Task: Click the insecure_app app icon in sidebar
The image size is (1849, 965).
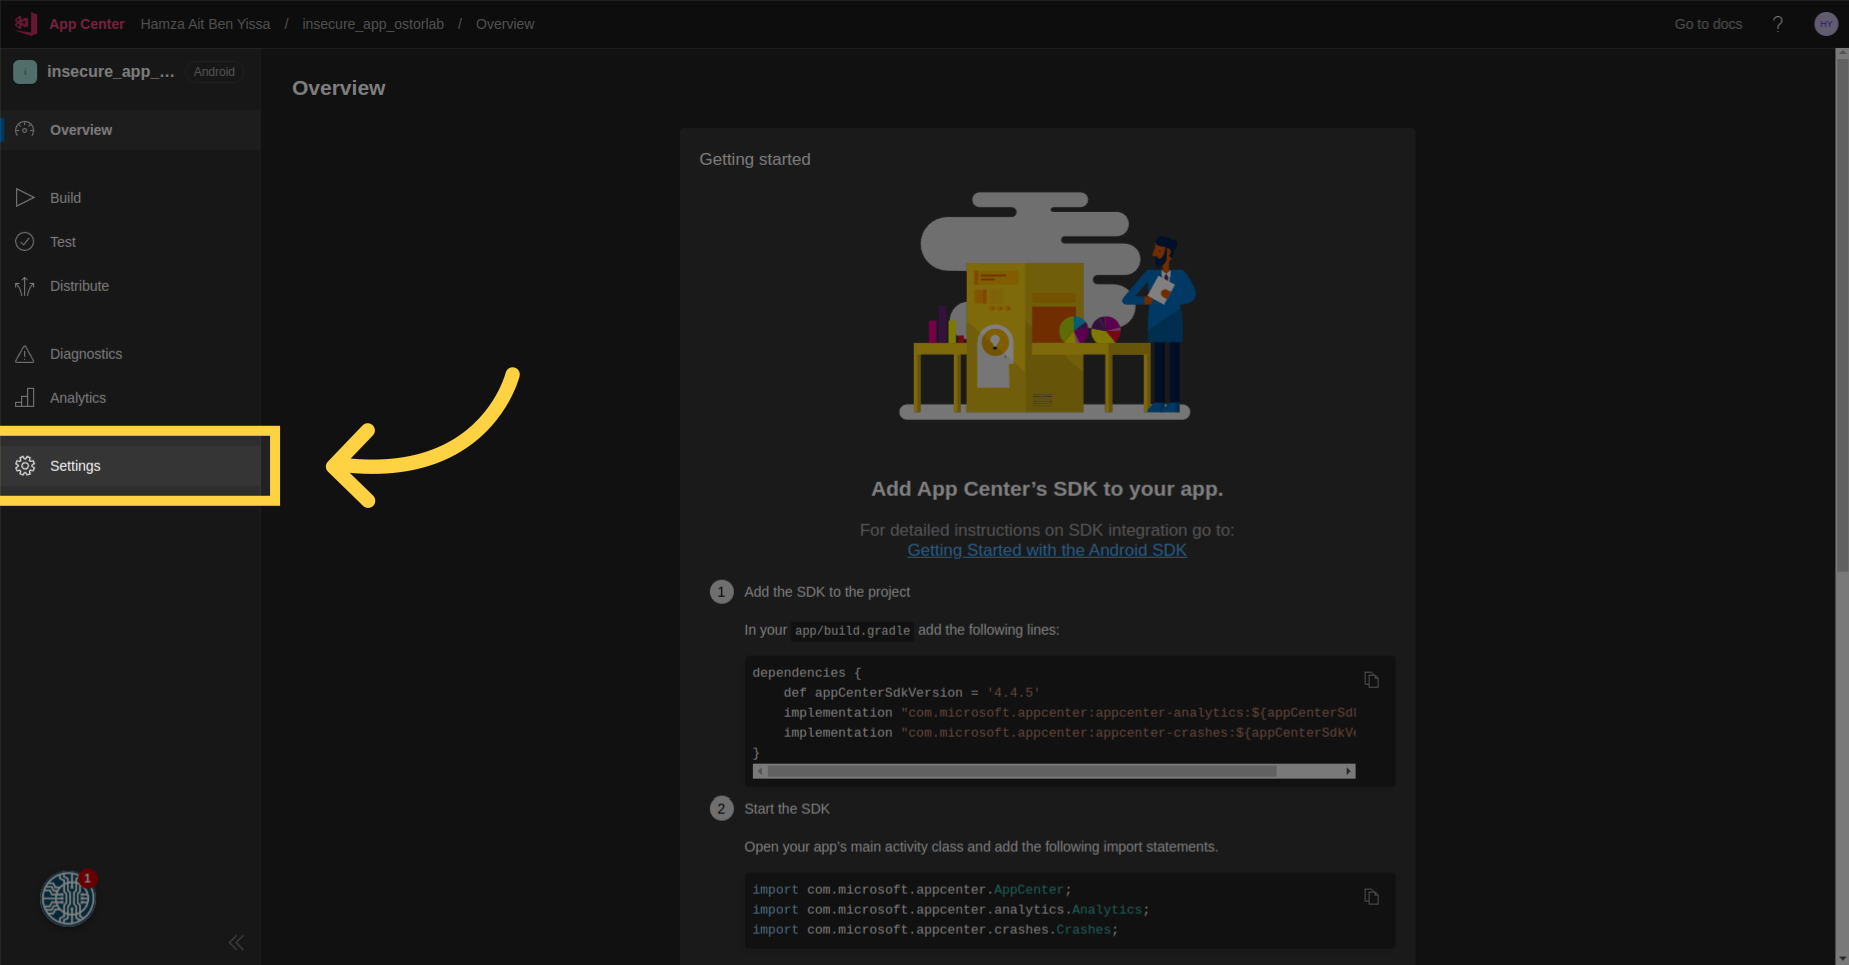Action: coord(25,72)
